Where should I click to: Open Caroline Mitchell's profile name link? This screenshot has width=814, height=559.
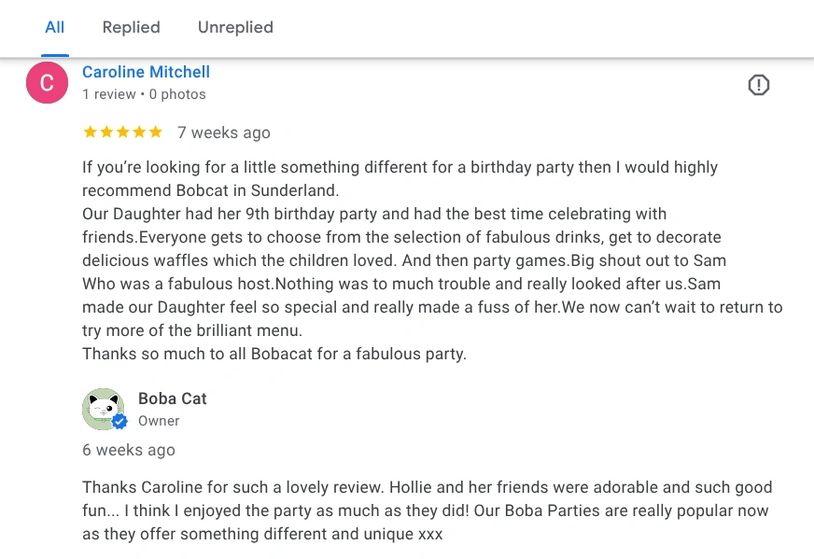(x=146, y=72)
